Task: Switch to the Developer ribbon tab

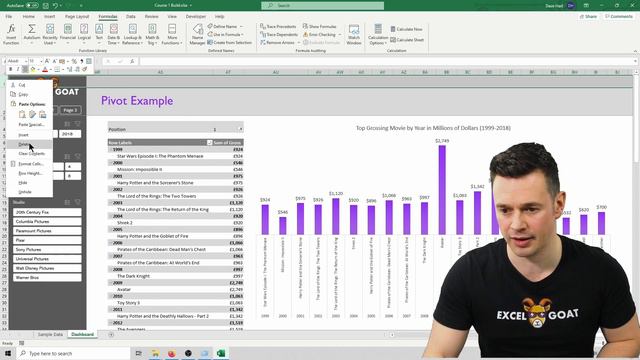Action: (196, 16)
